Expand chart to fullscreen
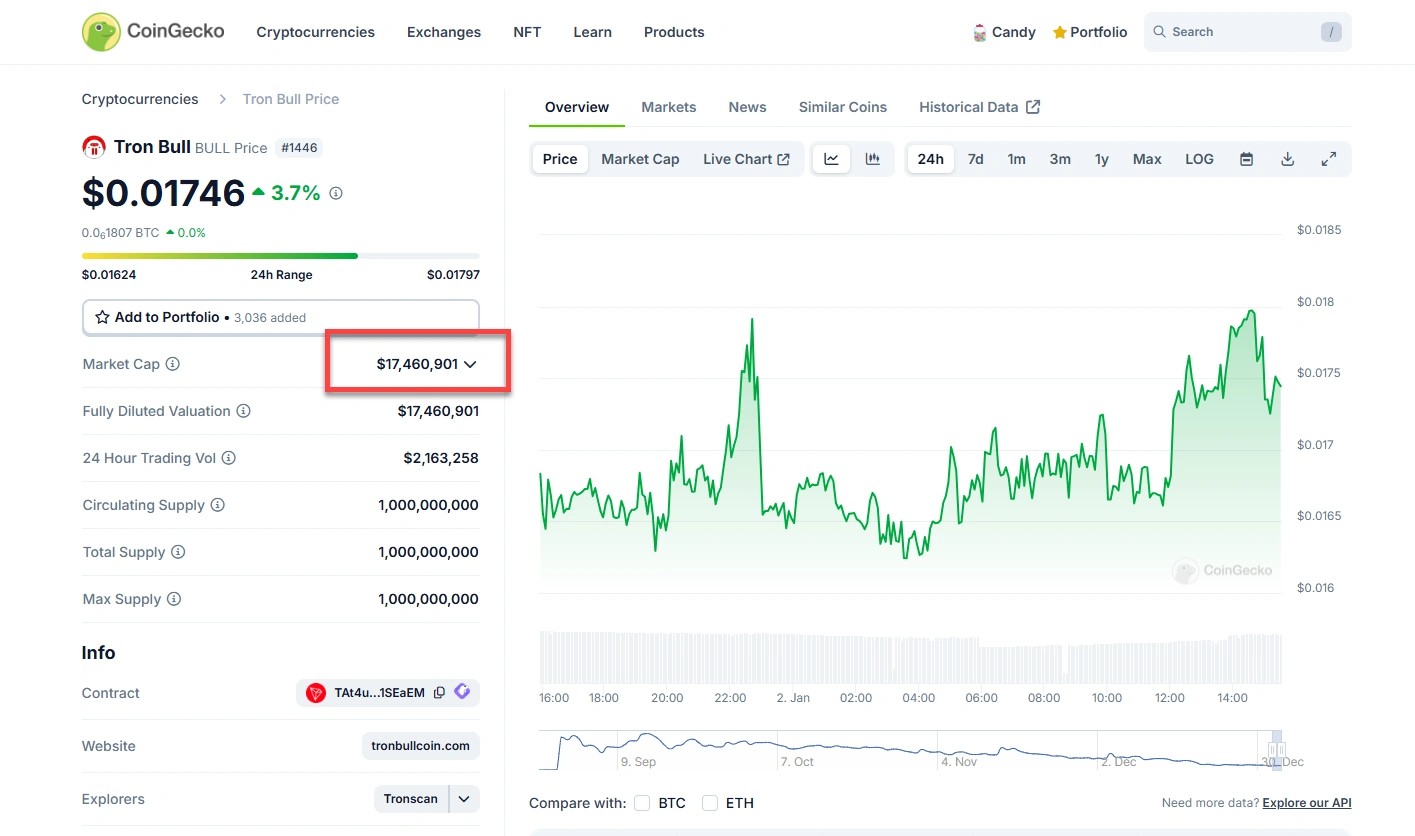 [1329, 159]
